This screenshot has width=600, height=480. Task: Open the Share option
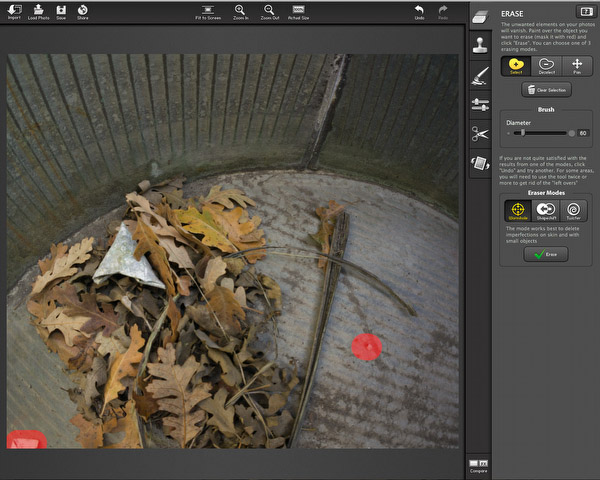[x=83, y=12]
